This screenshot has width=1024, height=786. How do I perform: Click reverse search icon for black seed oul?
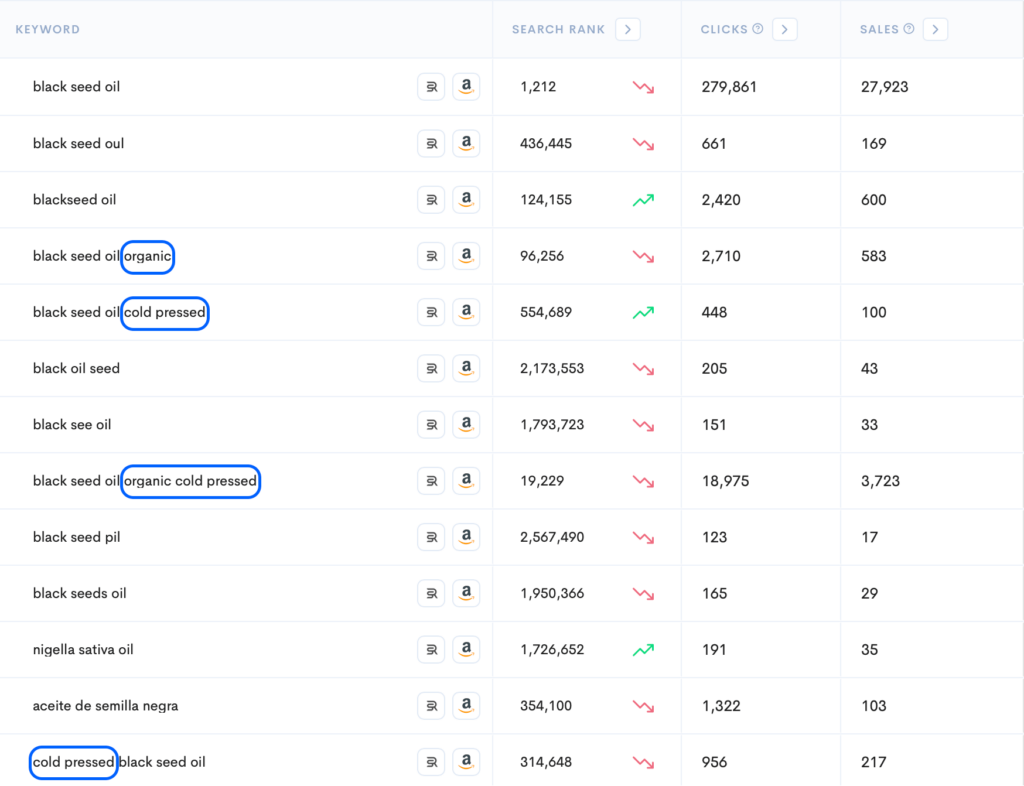coord(431,144)
